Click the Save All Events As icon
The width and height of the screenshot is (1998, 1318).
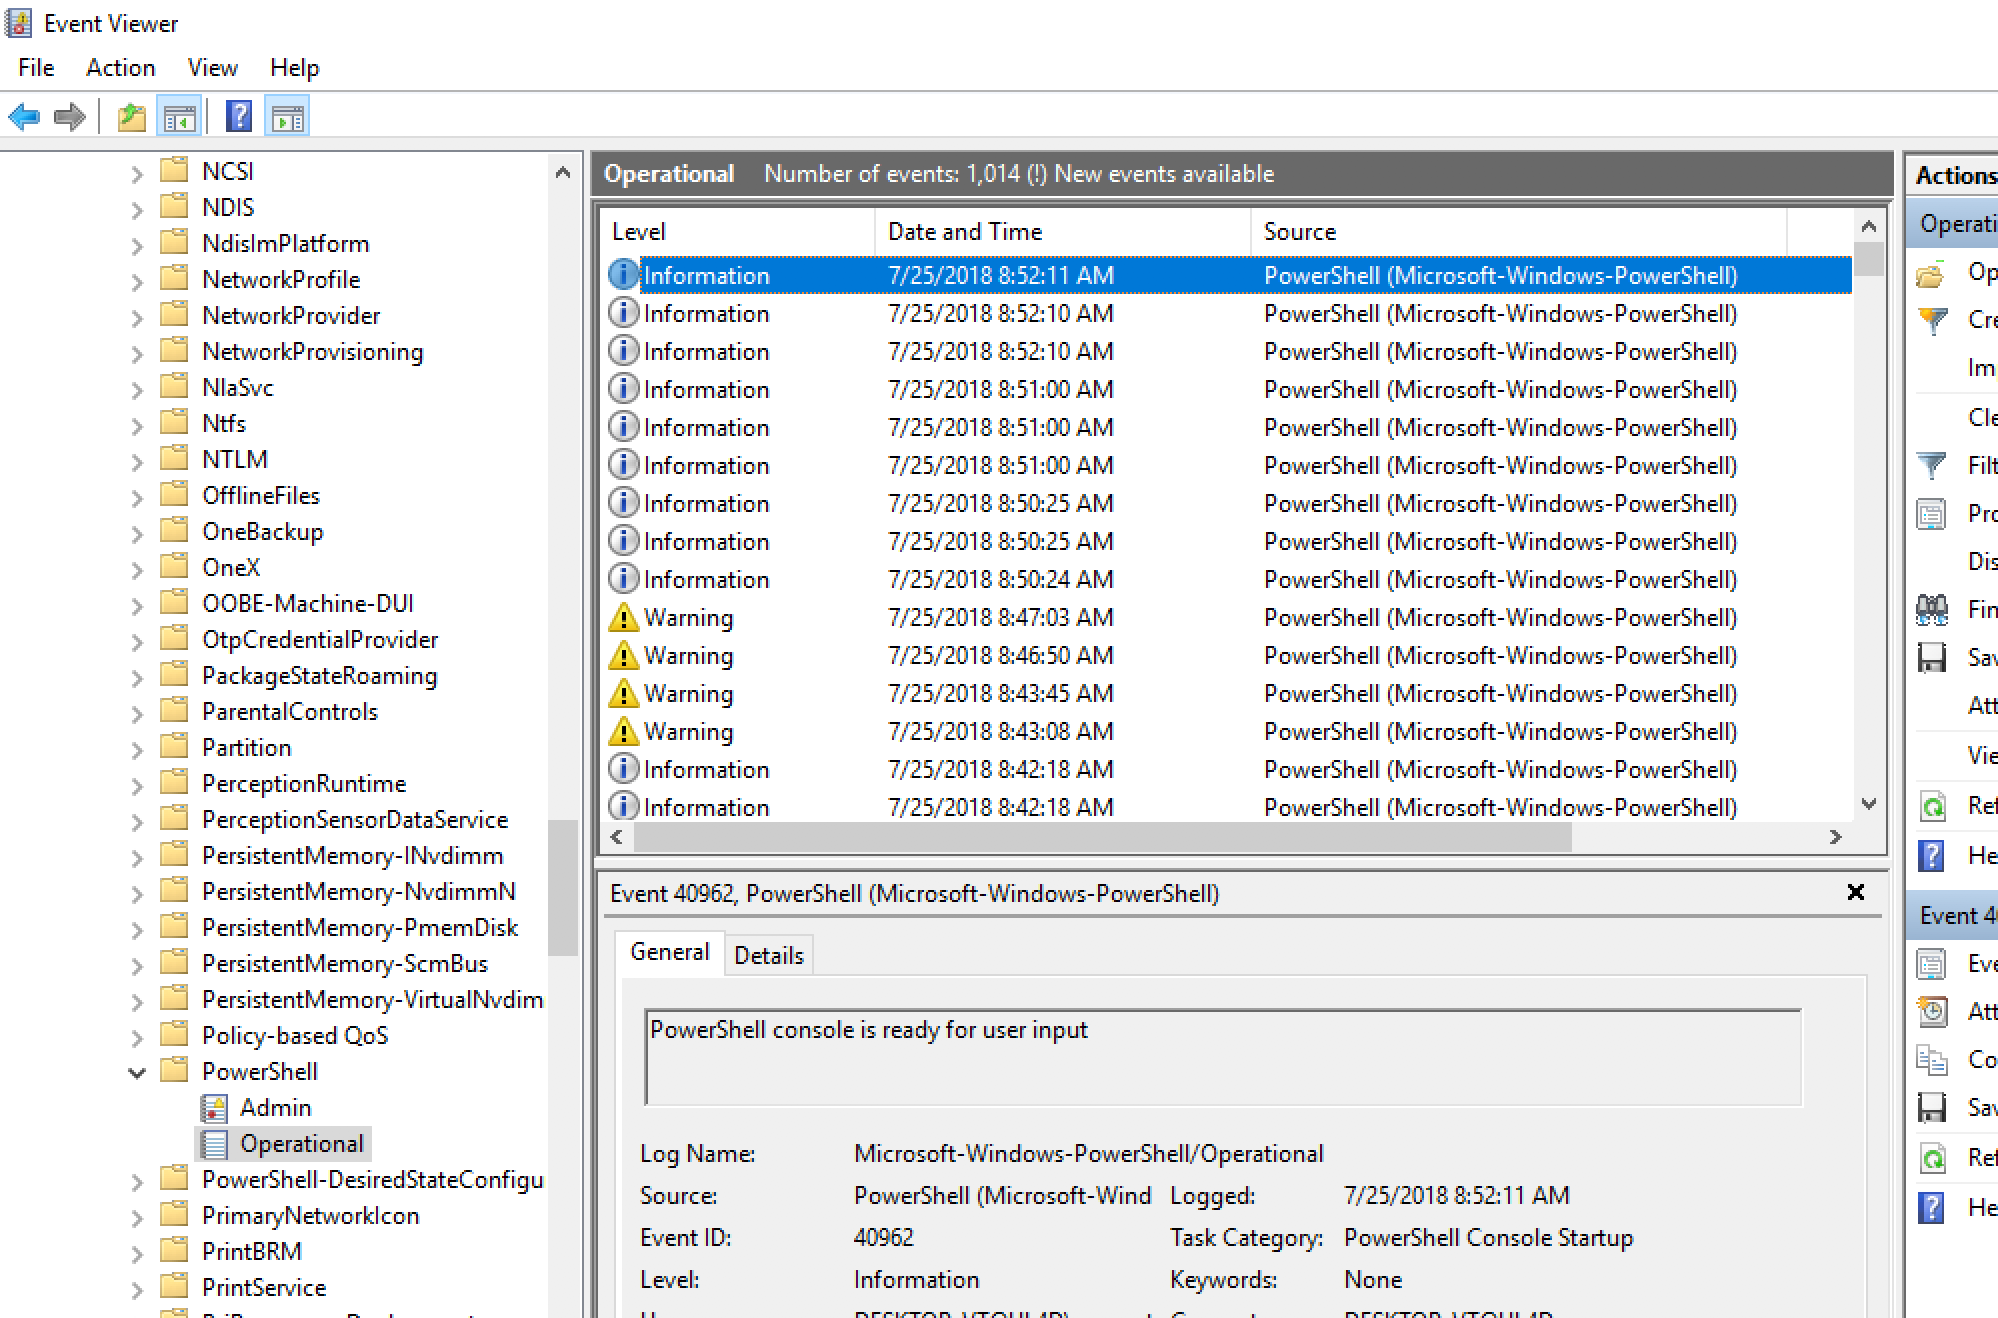(1930, 657)
